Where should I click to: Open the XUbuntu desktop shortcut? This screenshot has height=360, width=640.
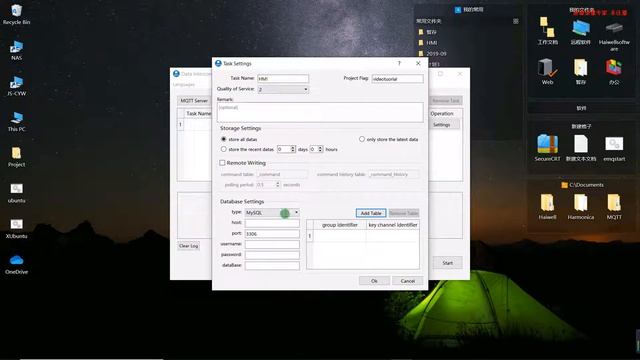pos(16,228)
